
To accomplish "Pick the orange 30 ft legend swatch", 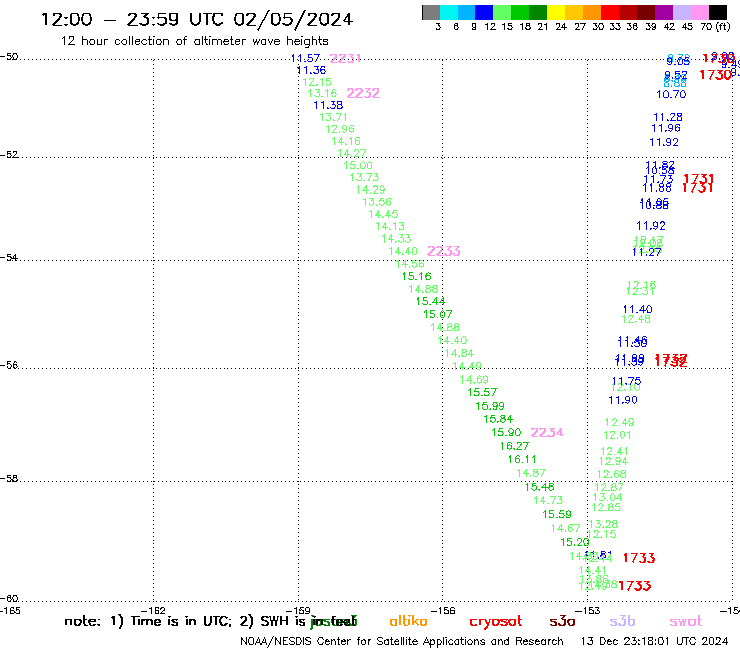I will [x=592, y=12].
